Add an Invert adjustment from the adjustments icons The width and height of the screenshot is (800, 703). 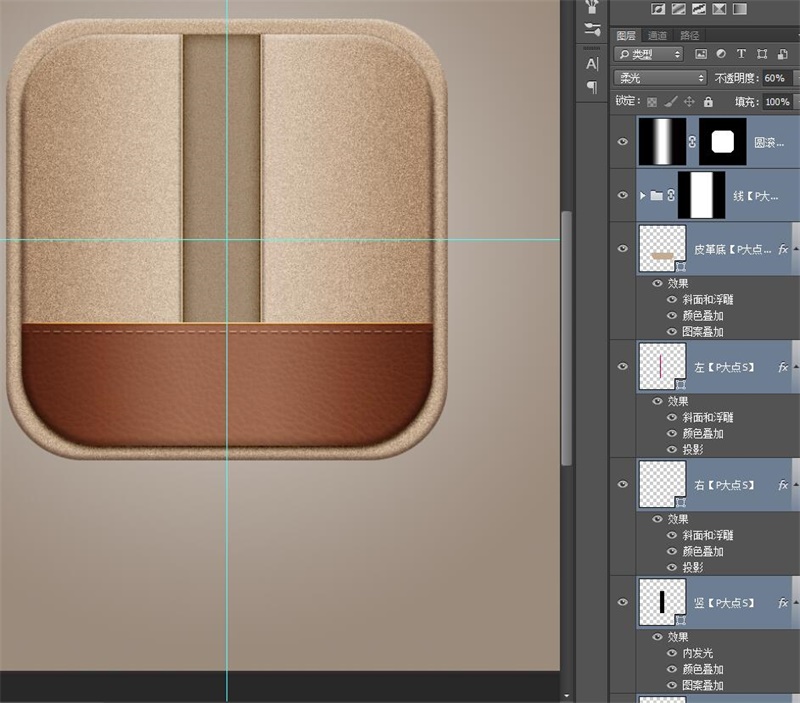[x=658, y=9]
